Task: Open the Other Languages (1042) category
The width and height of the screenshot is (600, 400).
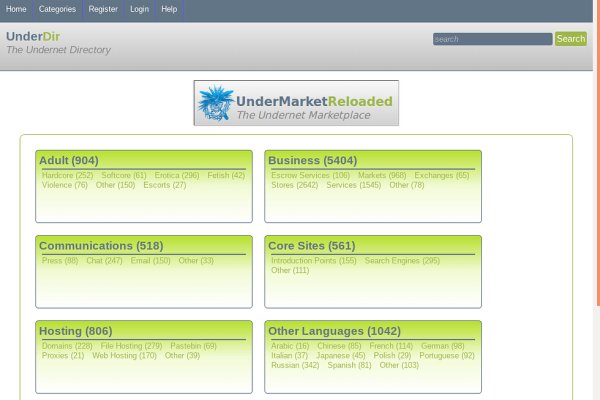Action: [334, 331]
